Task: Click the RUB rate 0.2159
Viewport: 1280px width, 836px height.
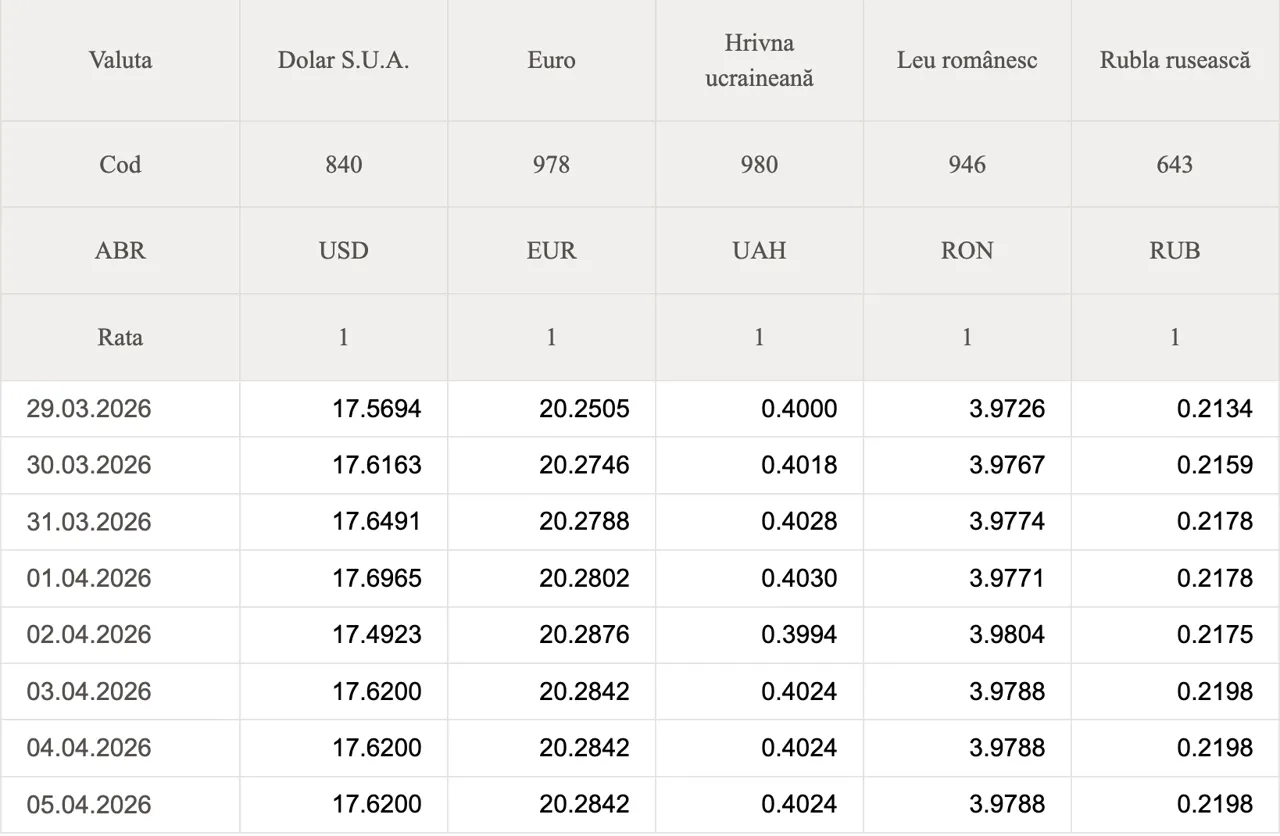Action: pos(1215,465)
